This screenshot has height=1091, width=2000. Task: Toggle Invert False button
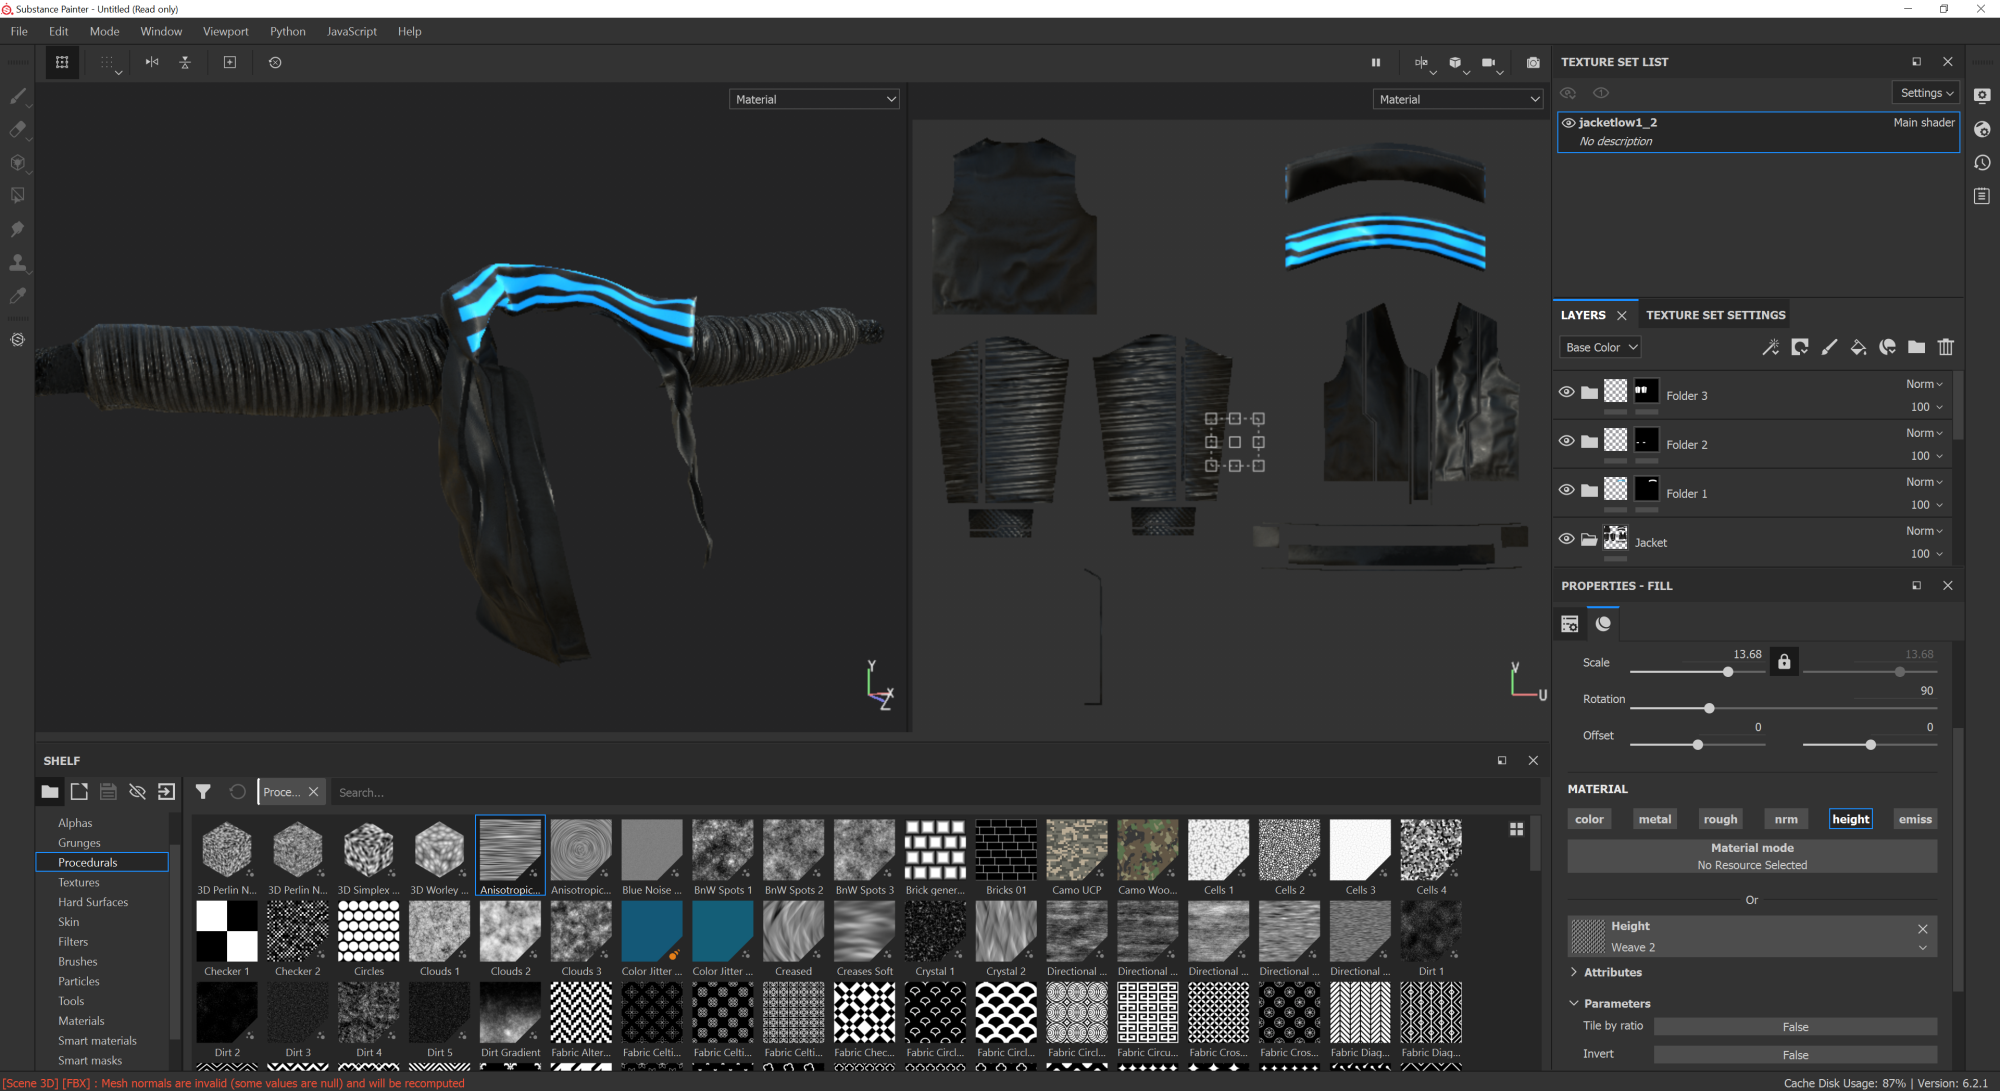[x=1795, y=1055]
